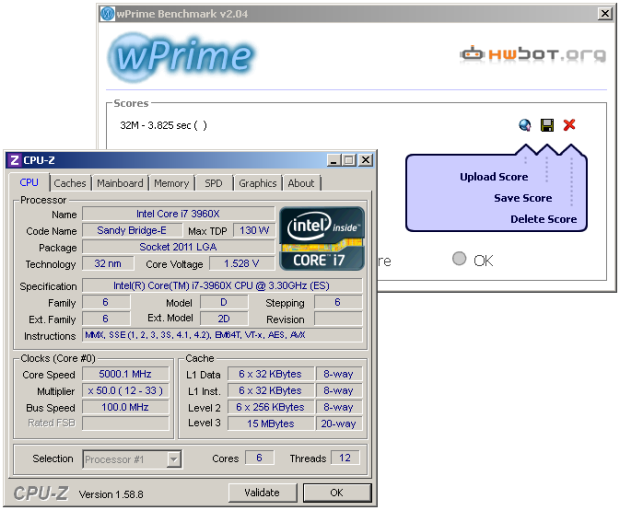
Task: Click the Technology value 32 nm
Action: point(108,264)
